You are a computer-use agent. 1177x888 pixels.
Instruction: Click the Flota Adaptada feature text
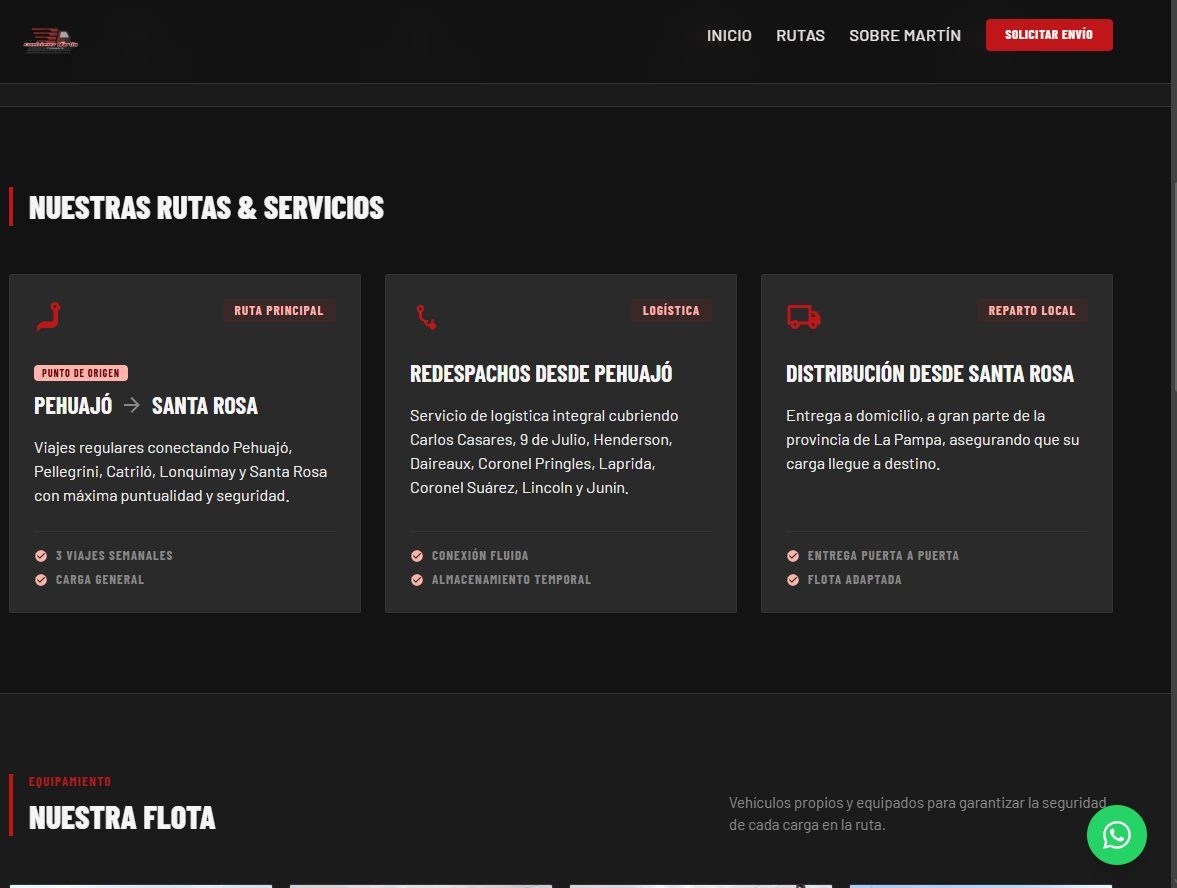[854, 579]
